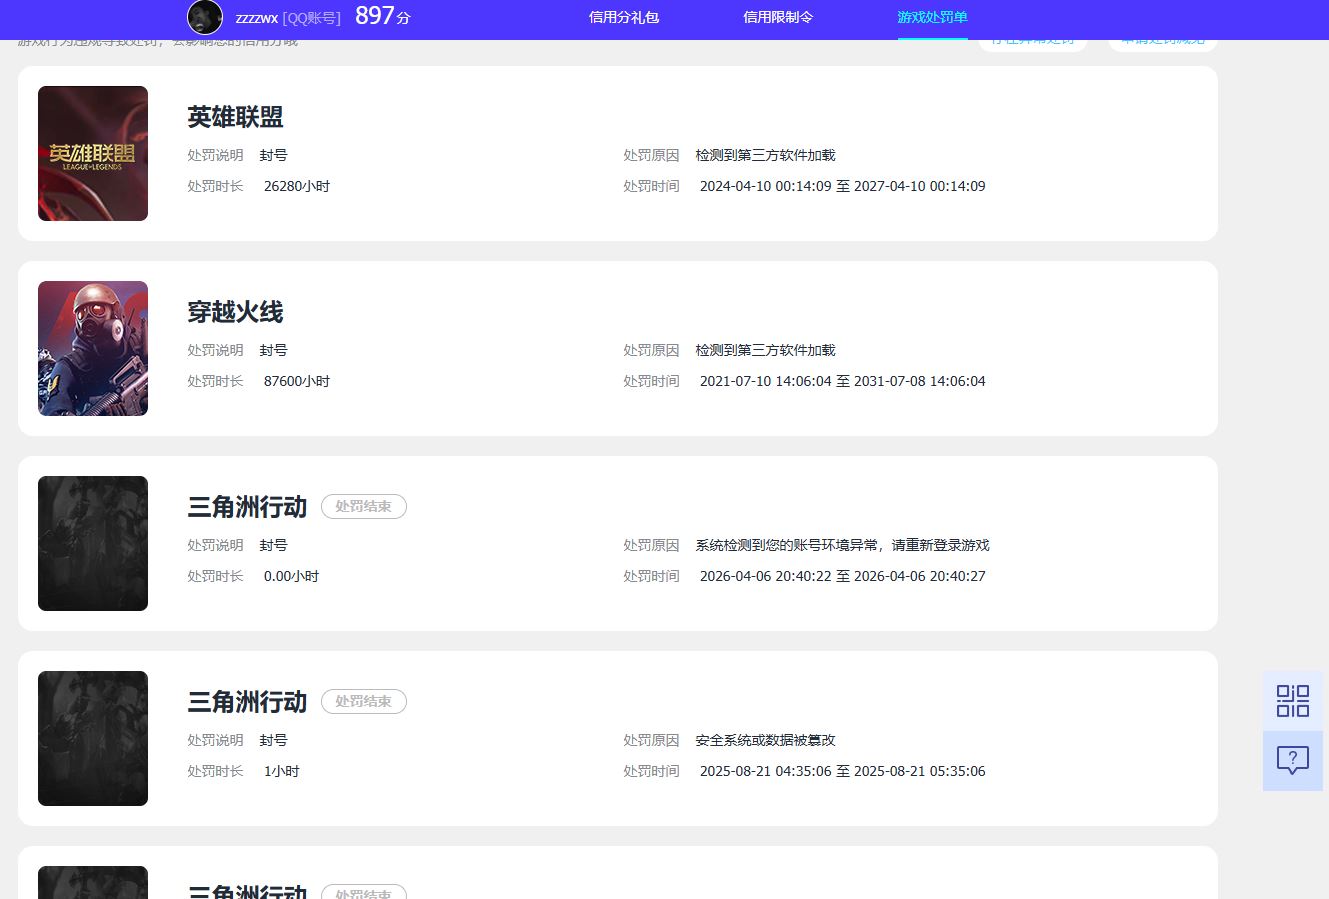Click the cover image of the 1小时 三角洲行动 record
Screen dimensions: 1329x899
pos(93,738)
